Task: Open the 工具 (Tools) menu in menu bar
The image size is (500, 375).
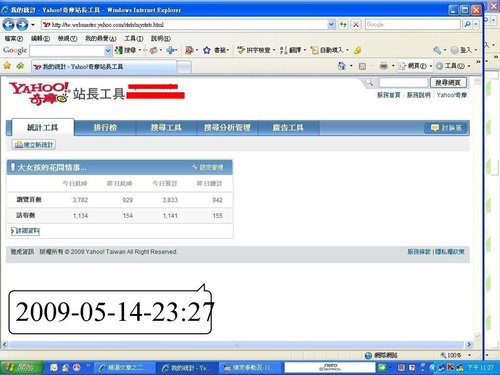Action: tap(133, 38)
